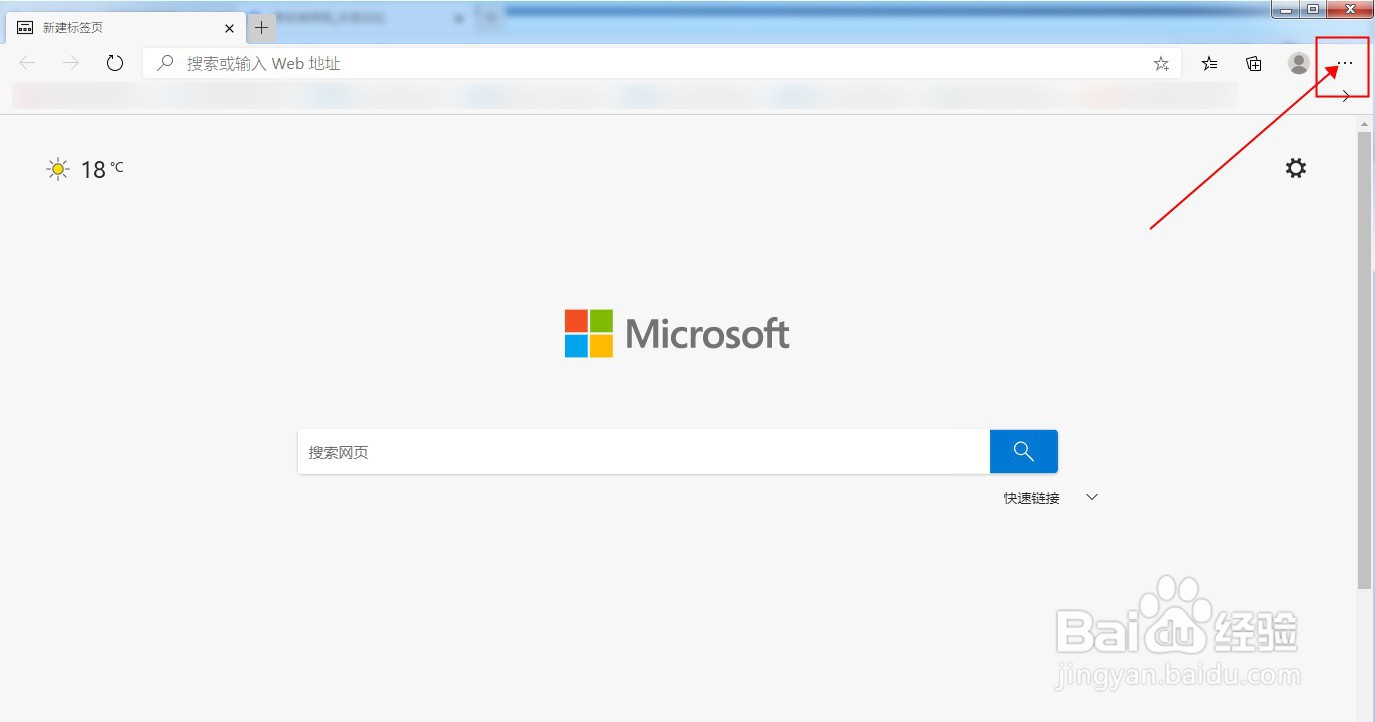Image resolution: width=1375 pixels, height=722 pixels.
Task: Click the Refresh button
Action: pos(115,63)
